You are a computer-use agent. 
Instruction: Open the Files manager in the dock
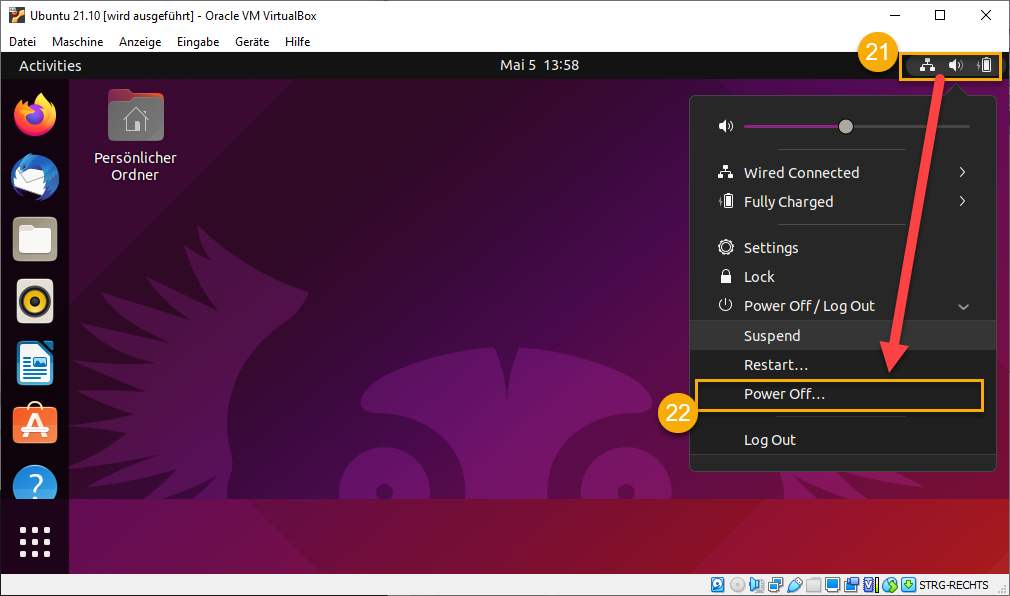[x=35, y=239]
